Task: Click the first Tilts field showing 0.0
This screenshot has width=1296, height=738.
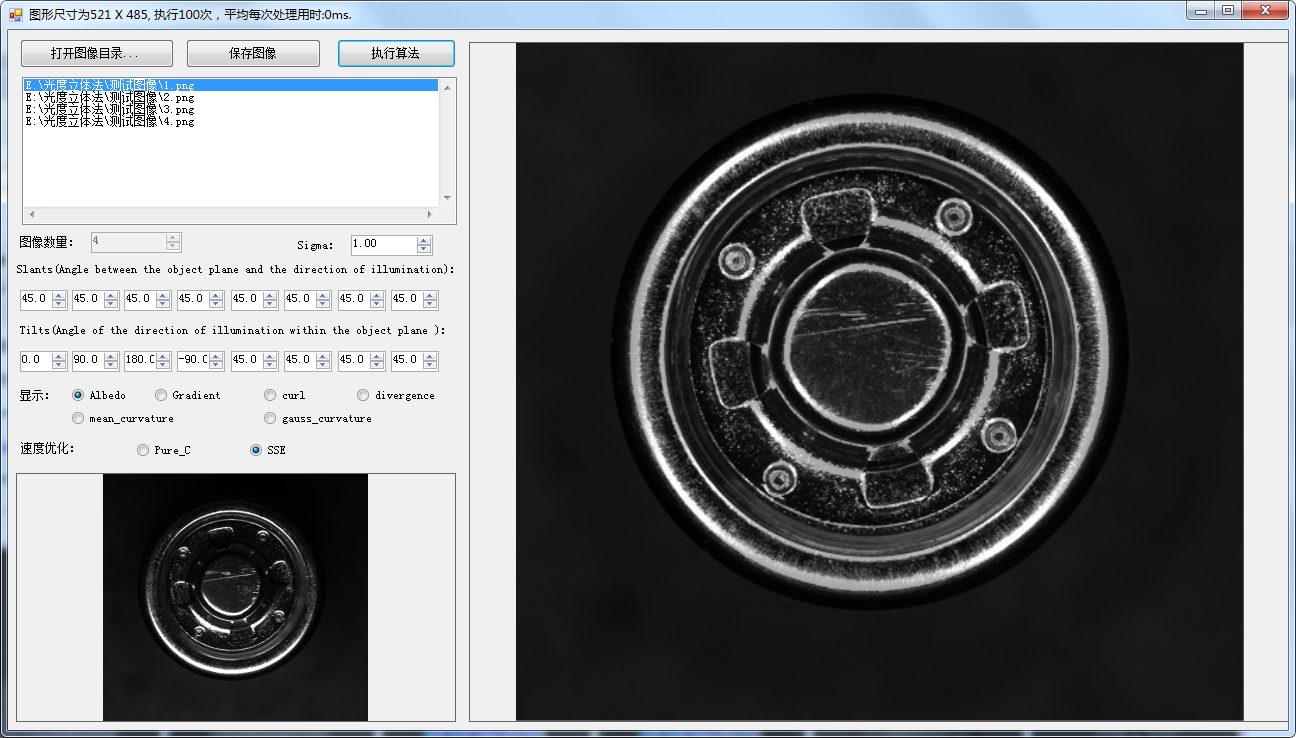Action: pos(34,360)
